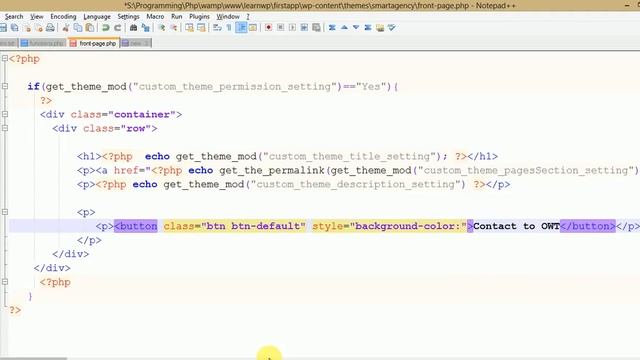Toggle the highlighted Indent Guide button
640x360 pixels.
click(x=241, y=28)
